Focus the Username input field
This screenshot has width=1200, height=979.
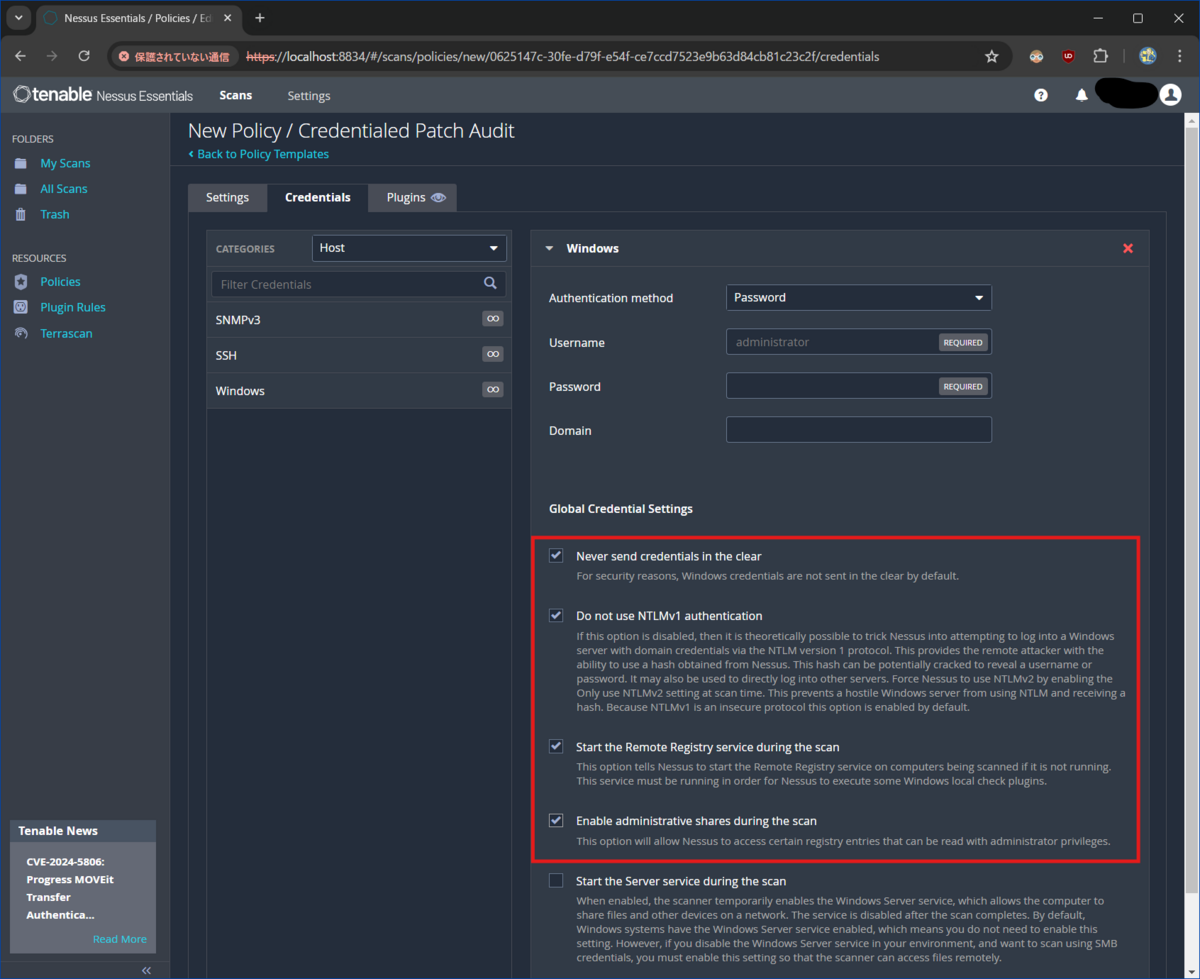[x=859, y=342]
